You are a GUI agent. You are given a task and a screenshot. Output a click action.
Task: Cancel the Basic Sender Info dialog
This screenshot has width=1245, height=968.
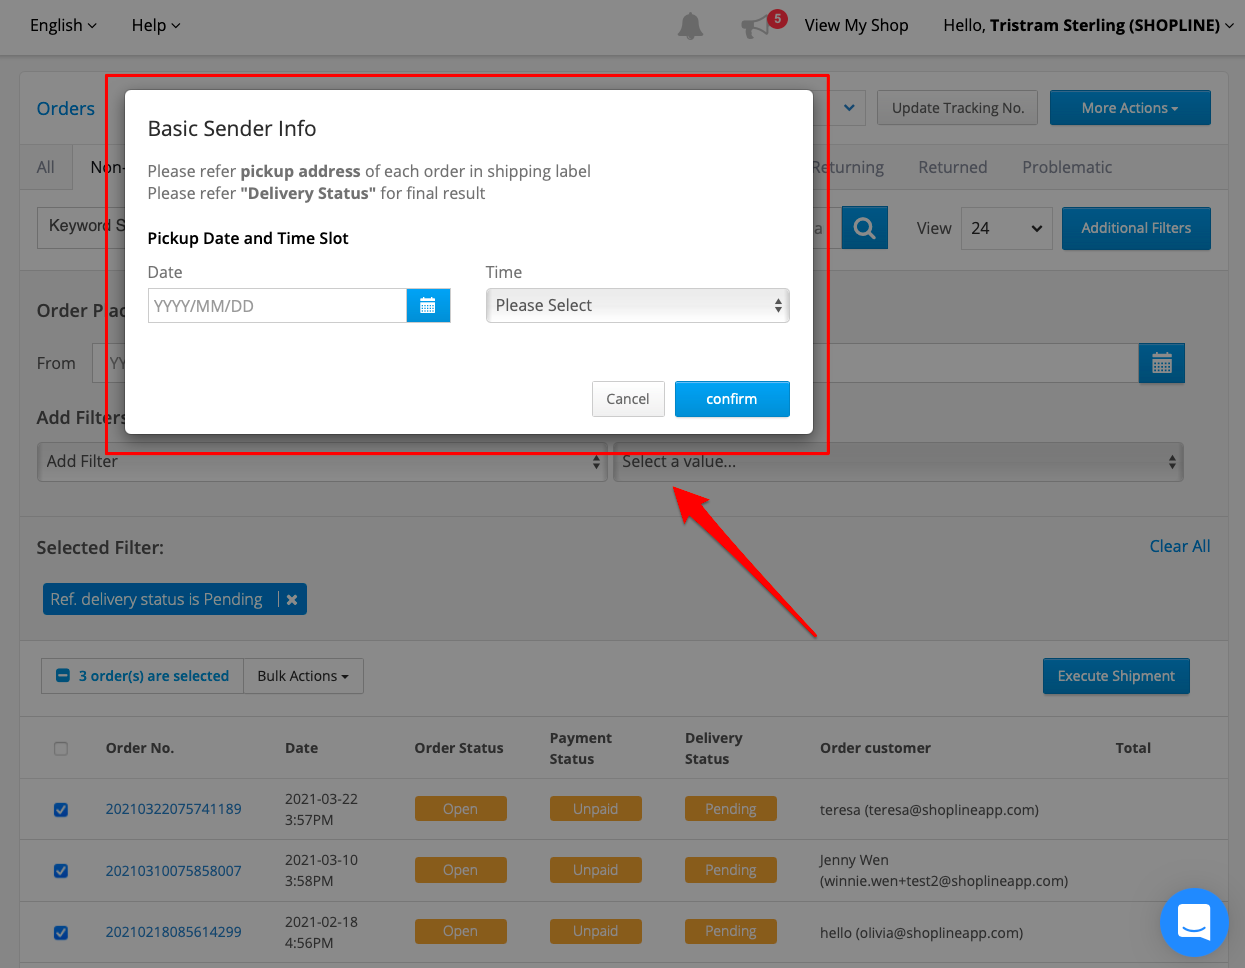coord(628,399)
